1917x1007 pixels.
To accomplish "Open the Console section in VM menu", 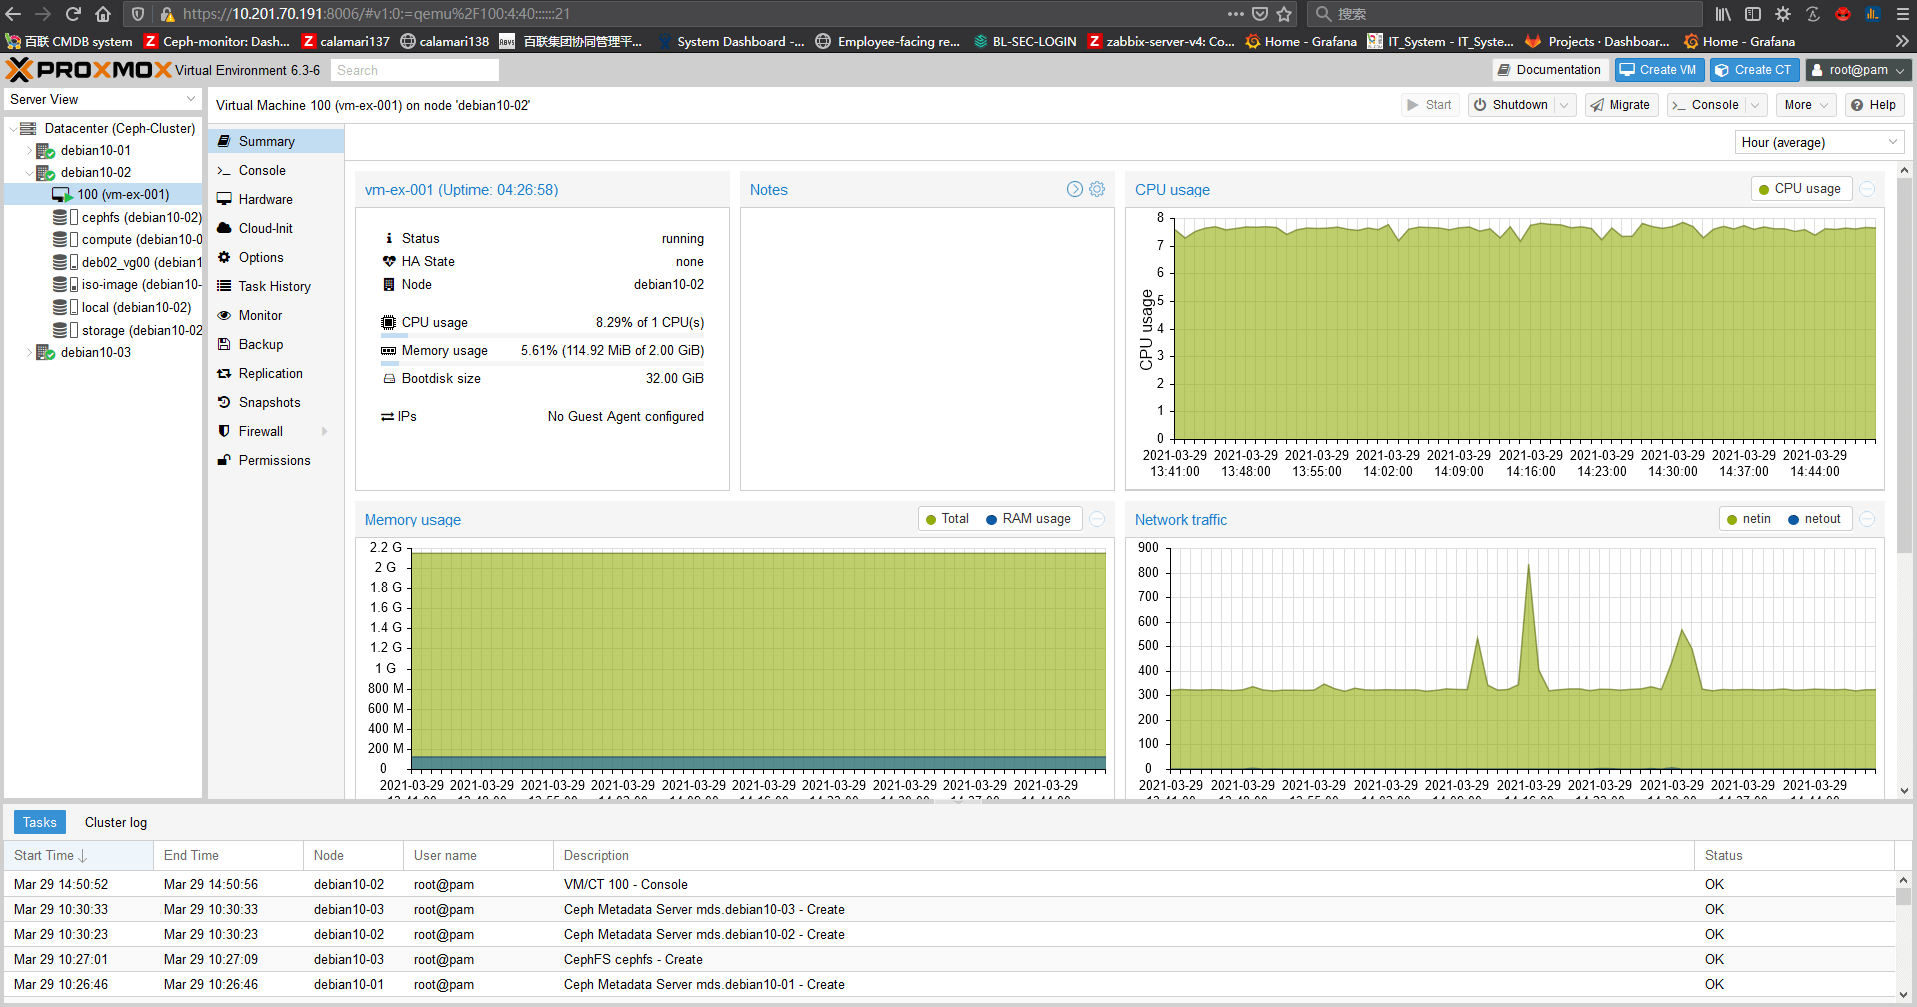I will 276,171.
